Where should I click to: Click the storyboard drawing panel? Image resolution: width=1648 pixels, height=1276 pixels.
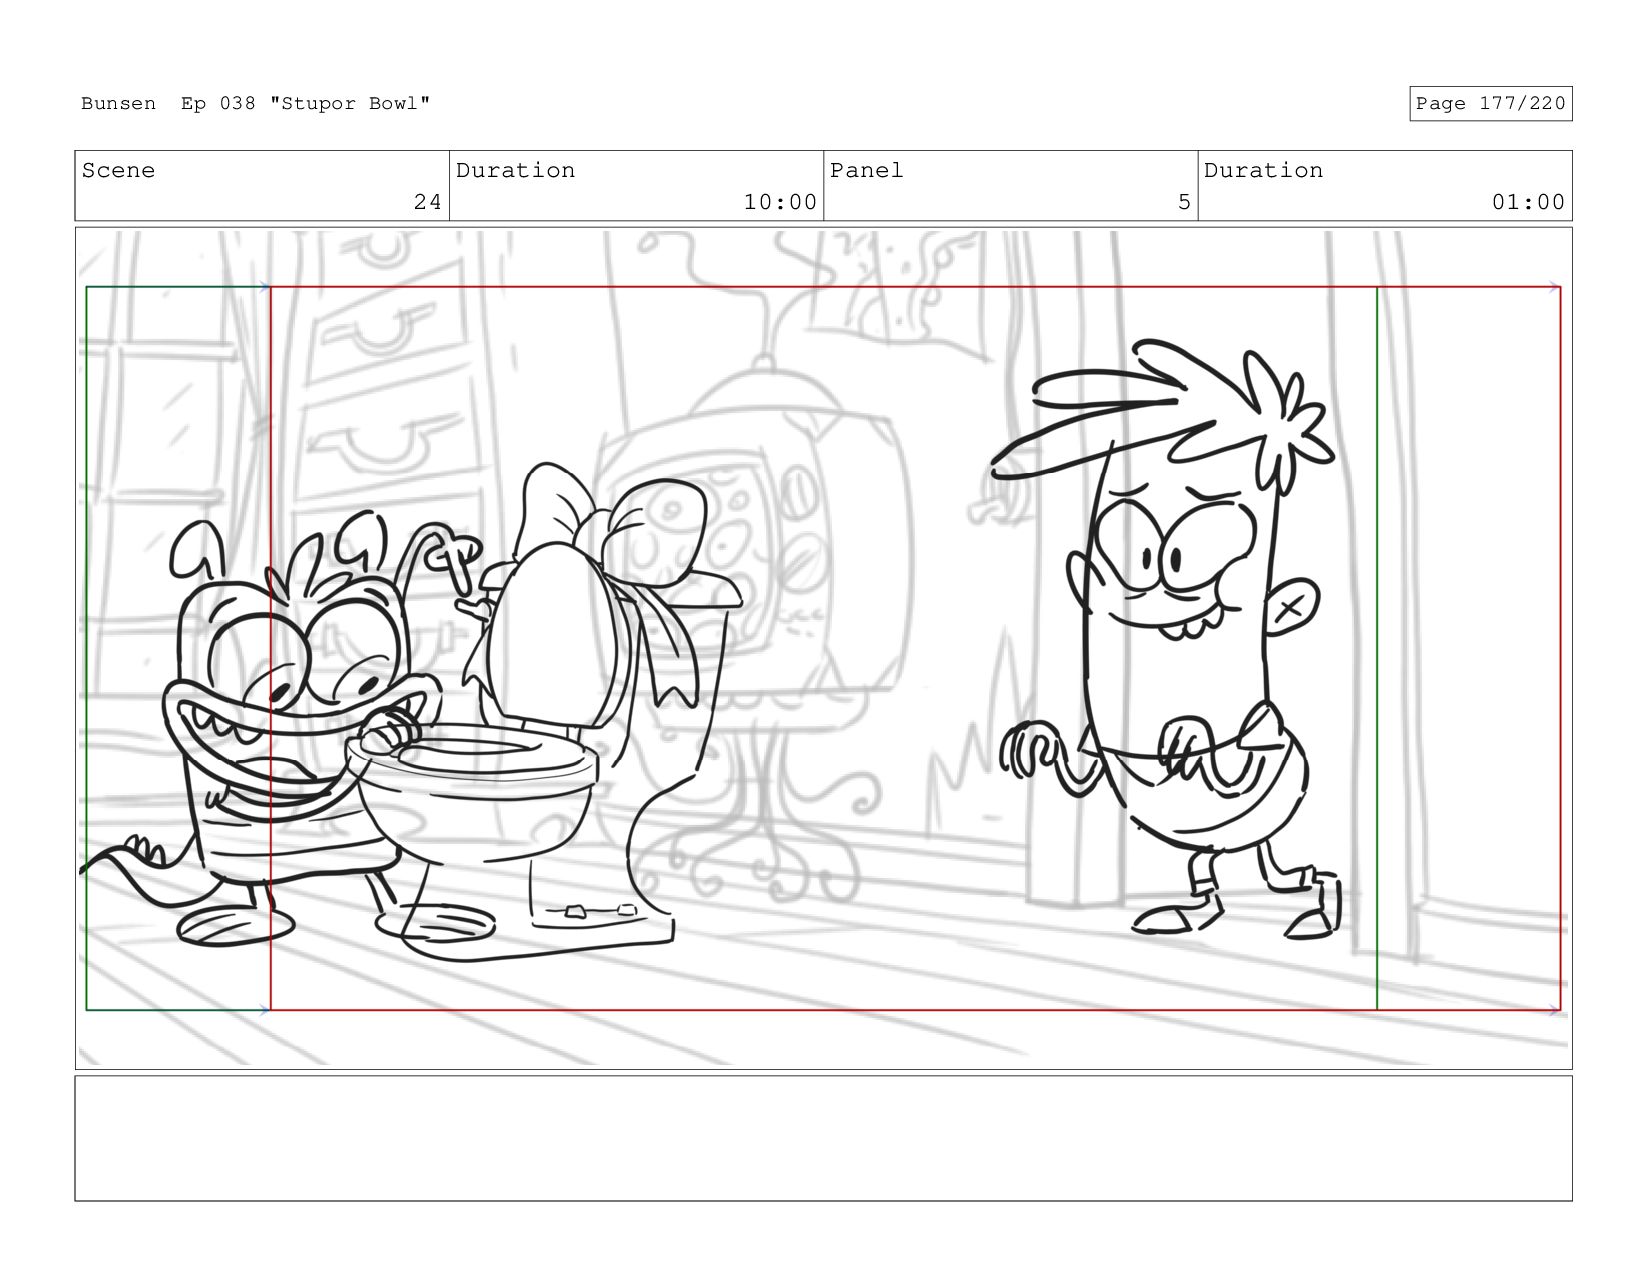pos(823,648)
